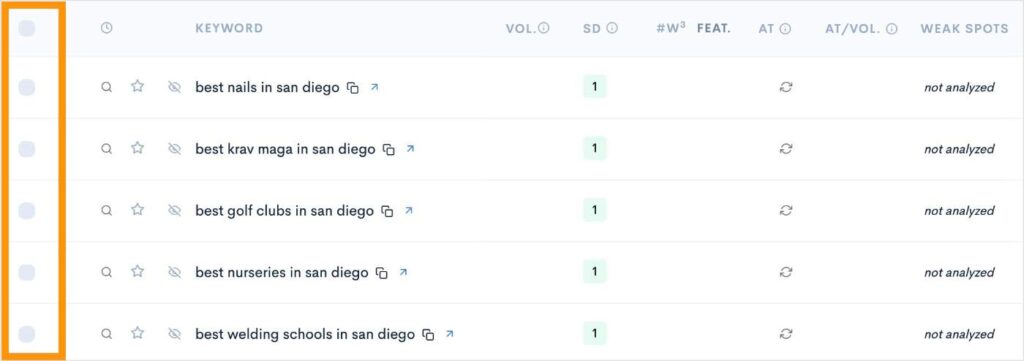Click the info icon next to VOL.
1024x361 pixels.
[x=544, y=28]
